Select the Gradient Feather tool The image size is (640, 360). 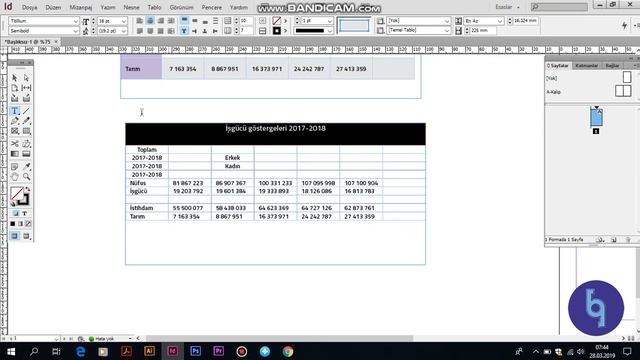tap(26, 154)
